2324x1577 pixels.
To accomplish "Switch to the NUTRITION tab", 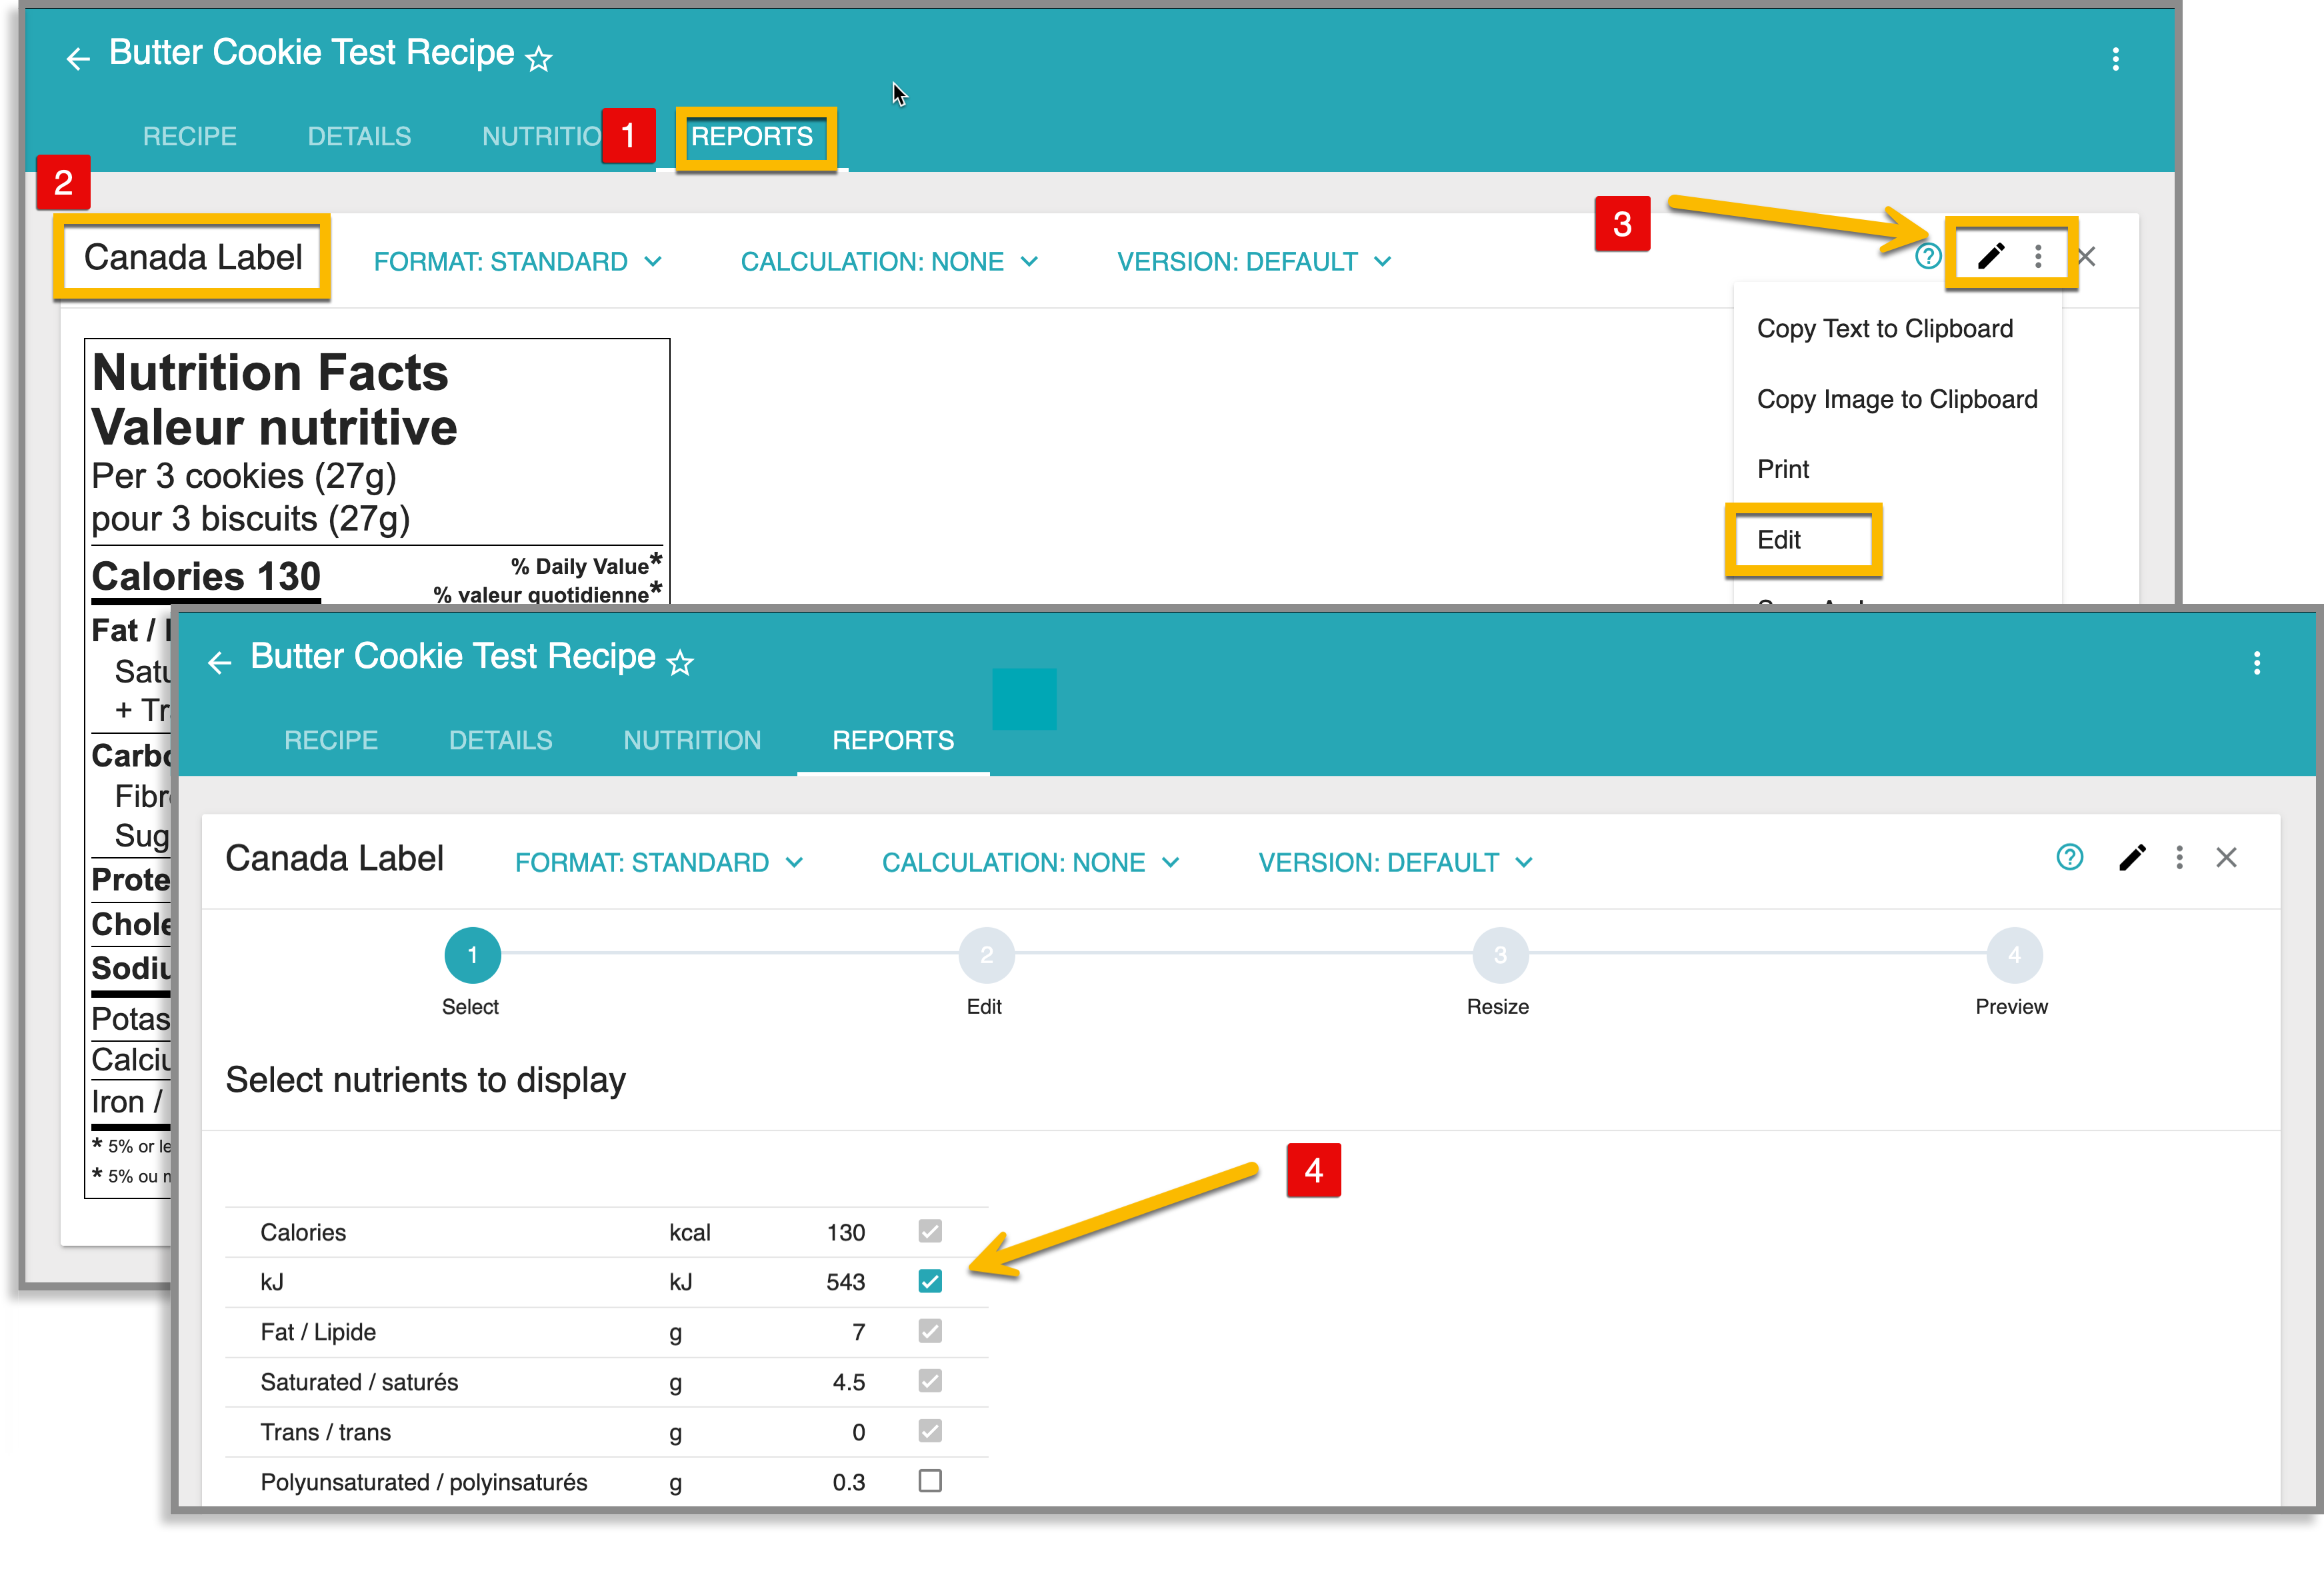I will [x=692, y=740].
